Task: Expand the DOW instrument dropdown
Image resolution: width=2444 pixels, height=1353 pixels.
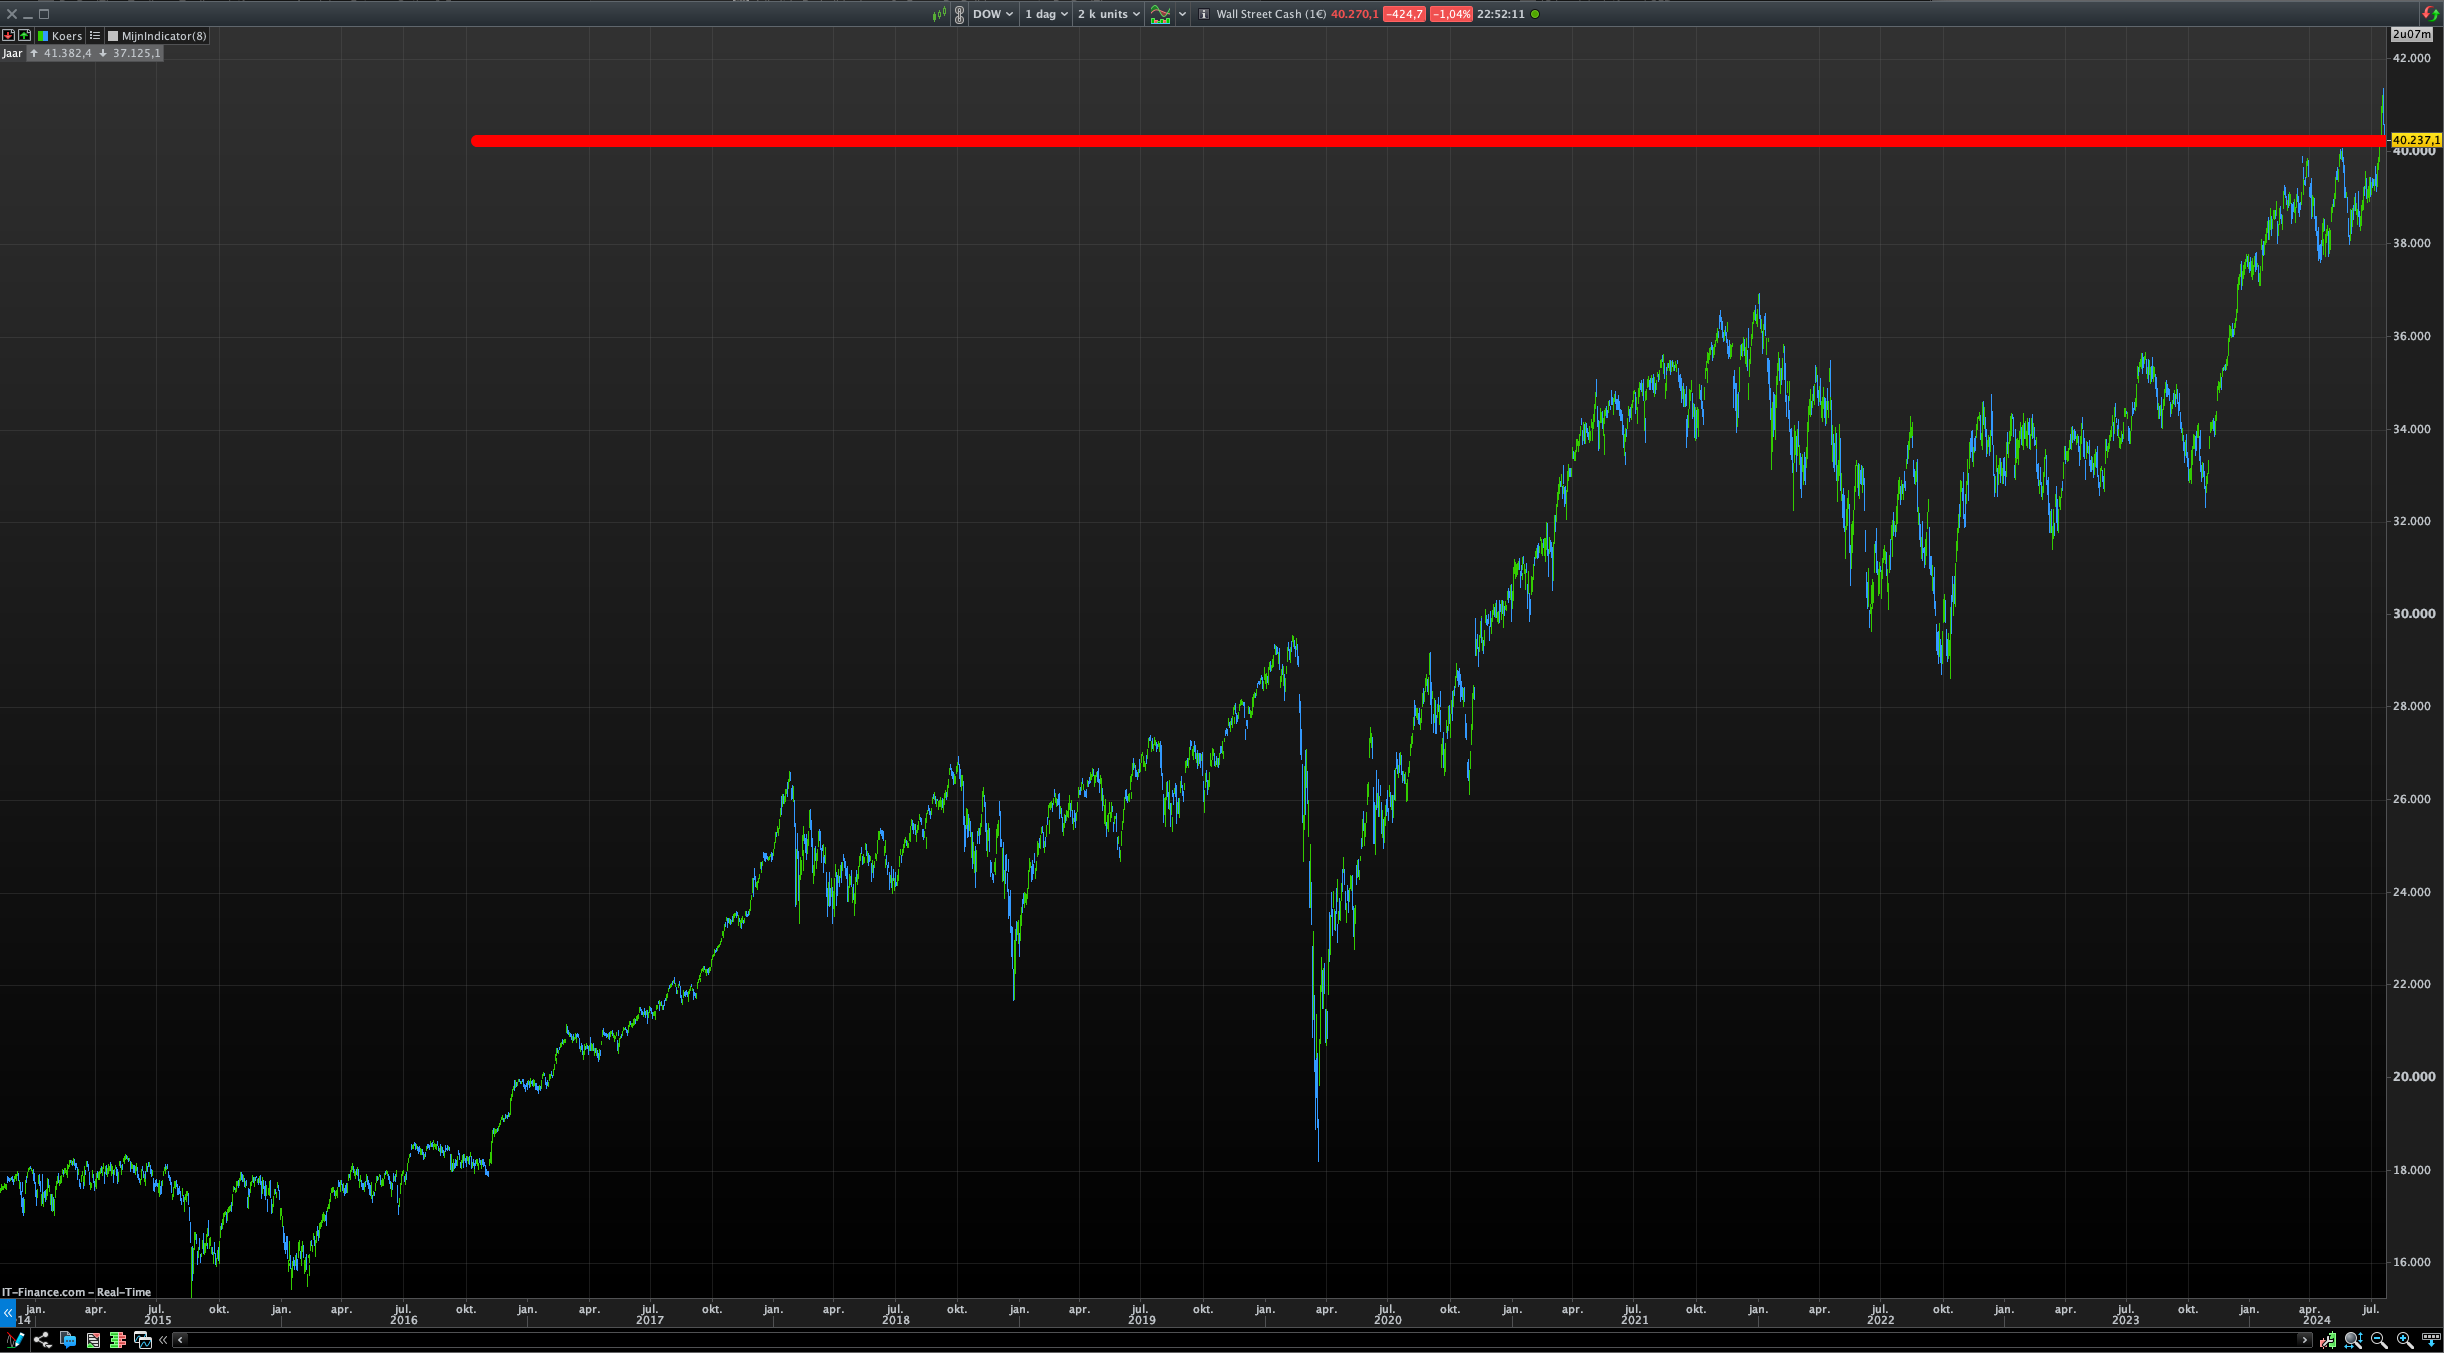Action: point(993,14)
